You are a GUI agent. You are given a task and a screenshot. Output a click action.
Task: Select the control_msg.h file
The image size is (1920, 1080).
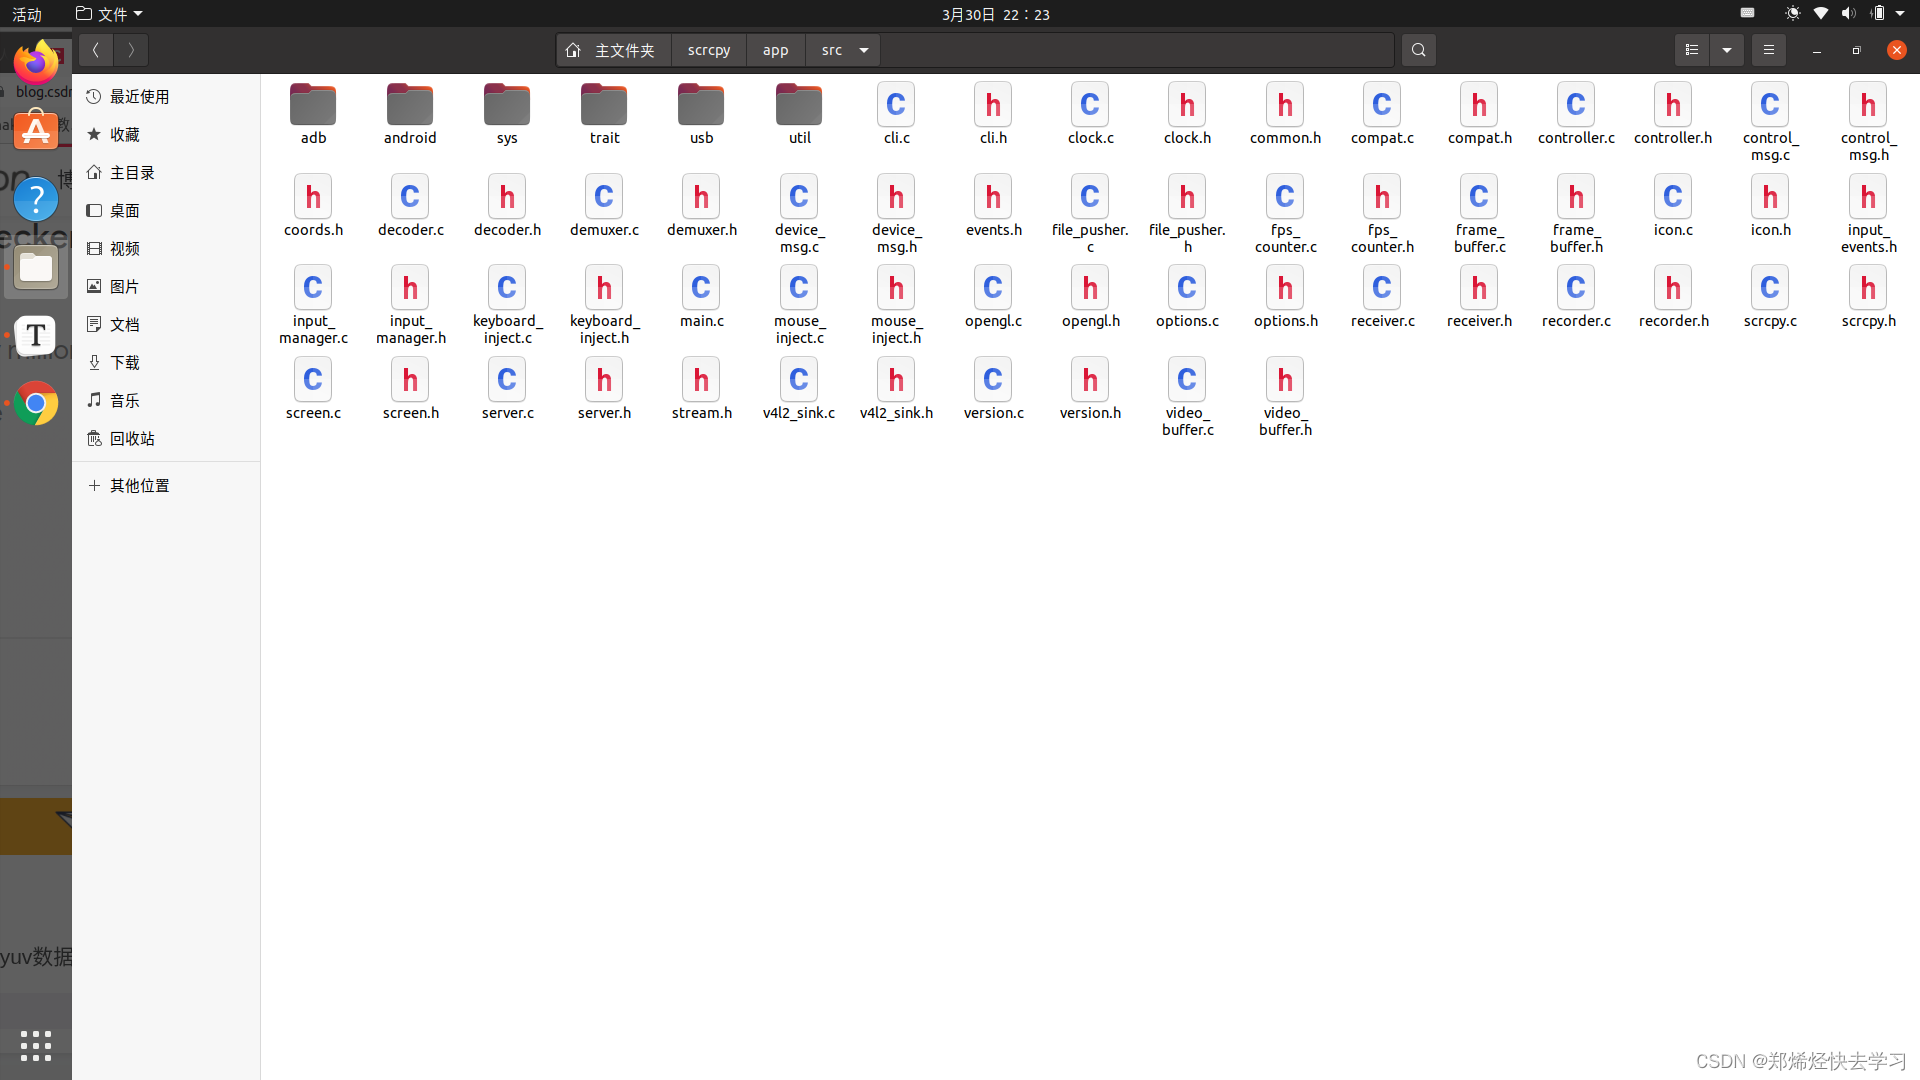pos(1868,122)
